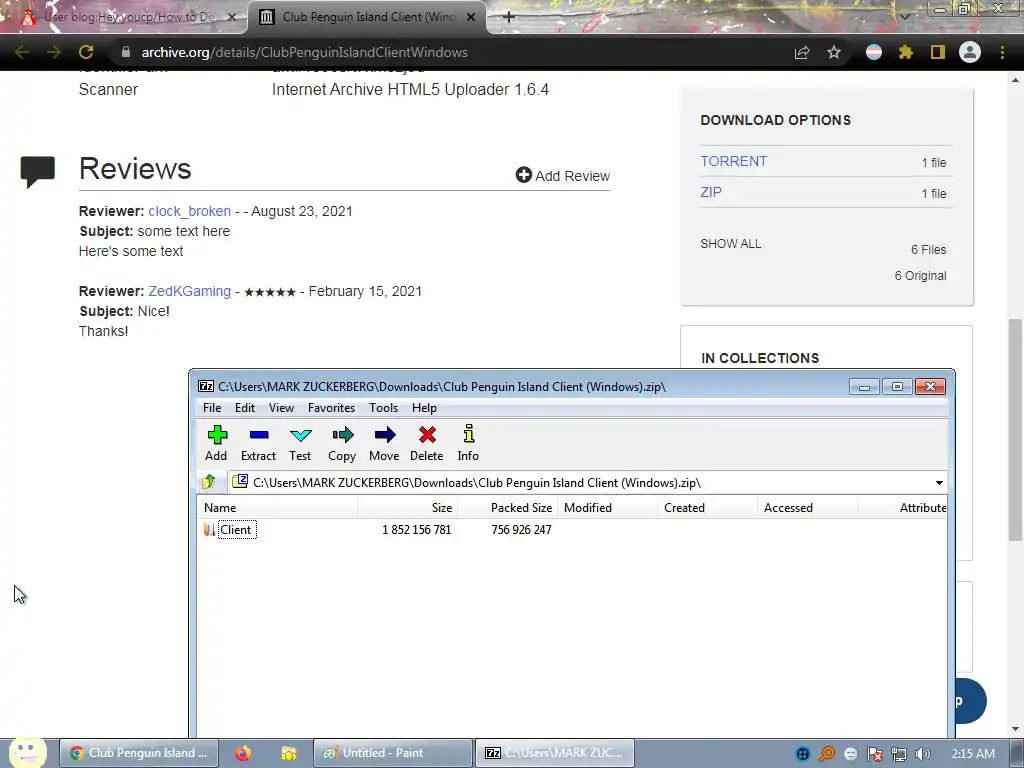Click the Add button in 7-Zip toolbar

click(x=216, y=443)
